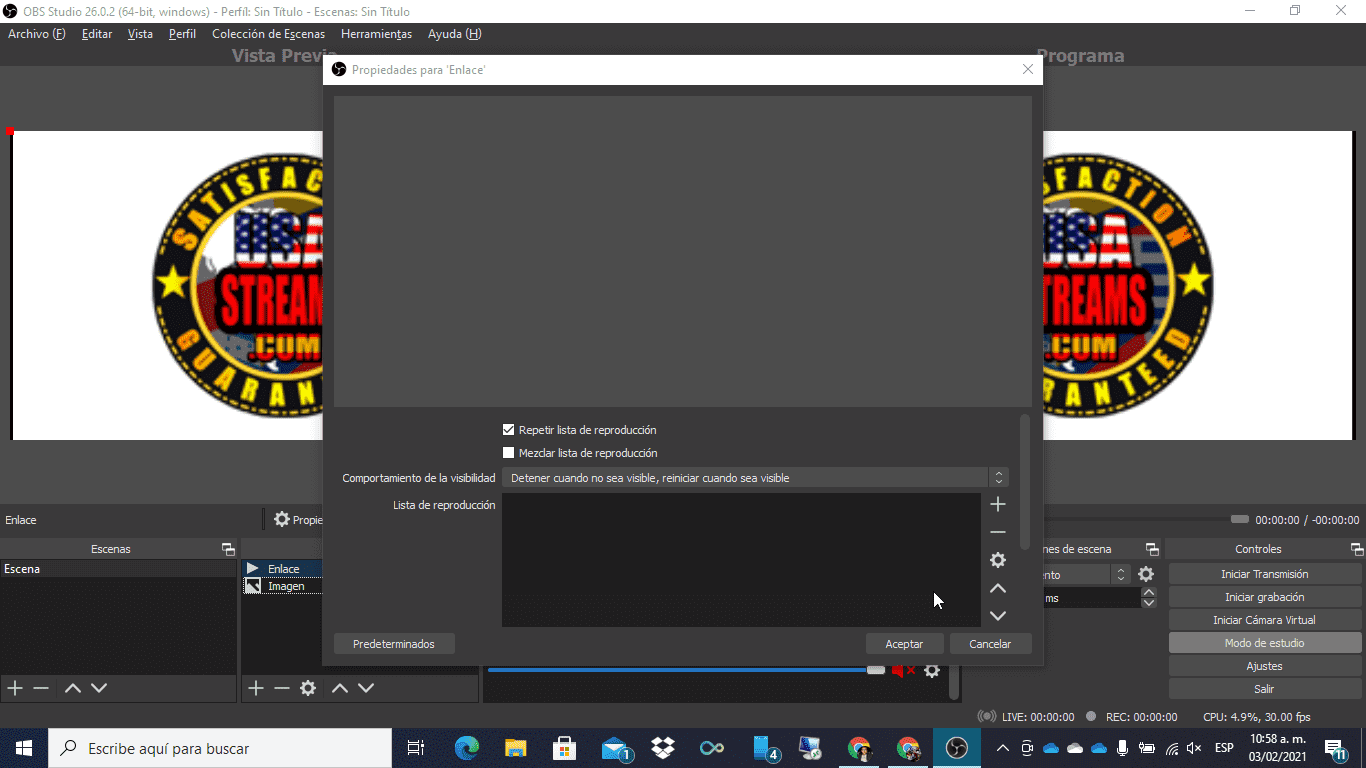Click the properties dialog vertical scrollbar
Screen dimensions: 1366x768
[1024, 482]
